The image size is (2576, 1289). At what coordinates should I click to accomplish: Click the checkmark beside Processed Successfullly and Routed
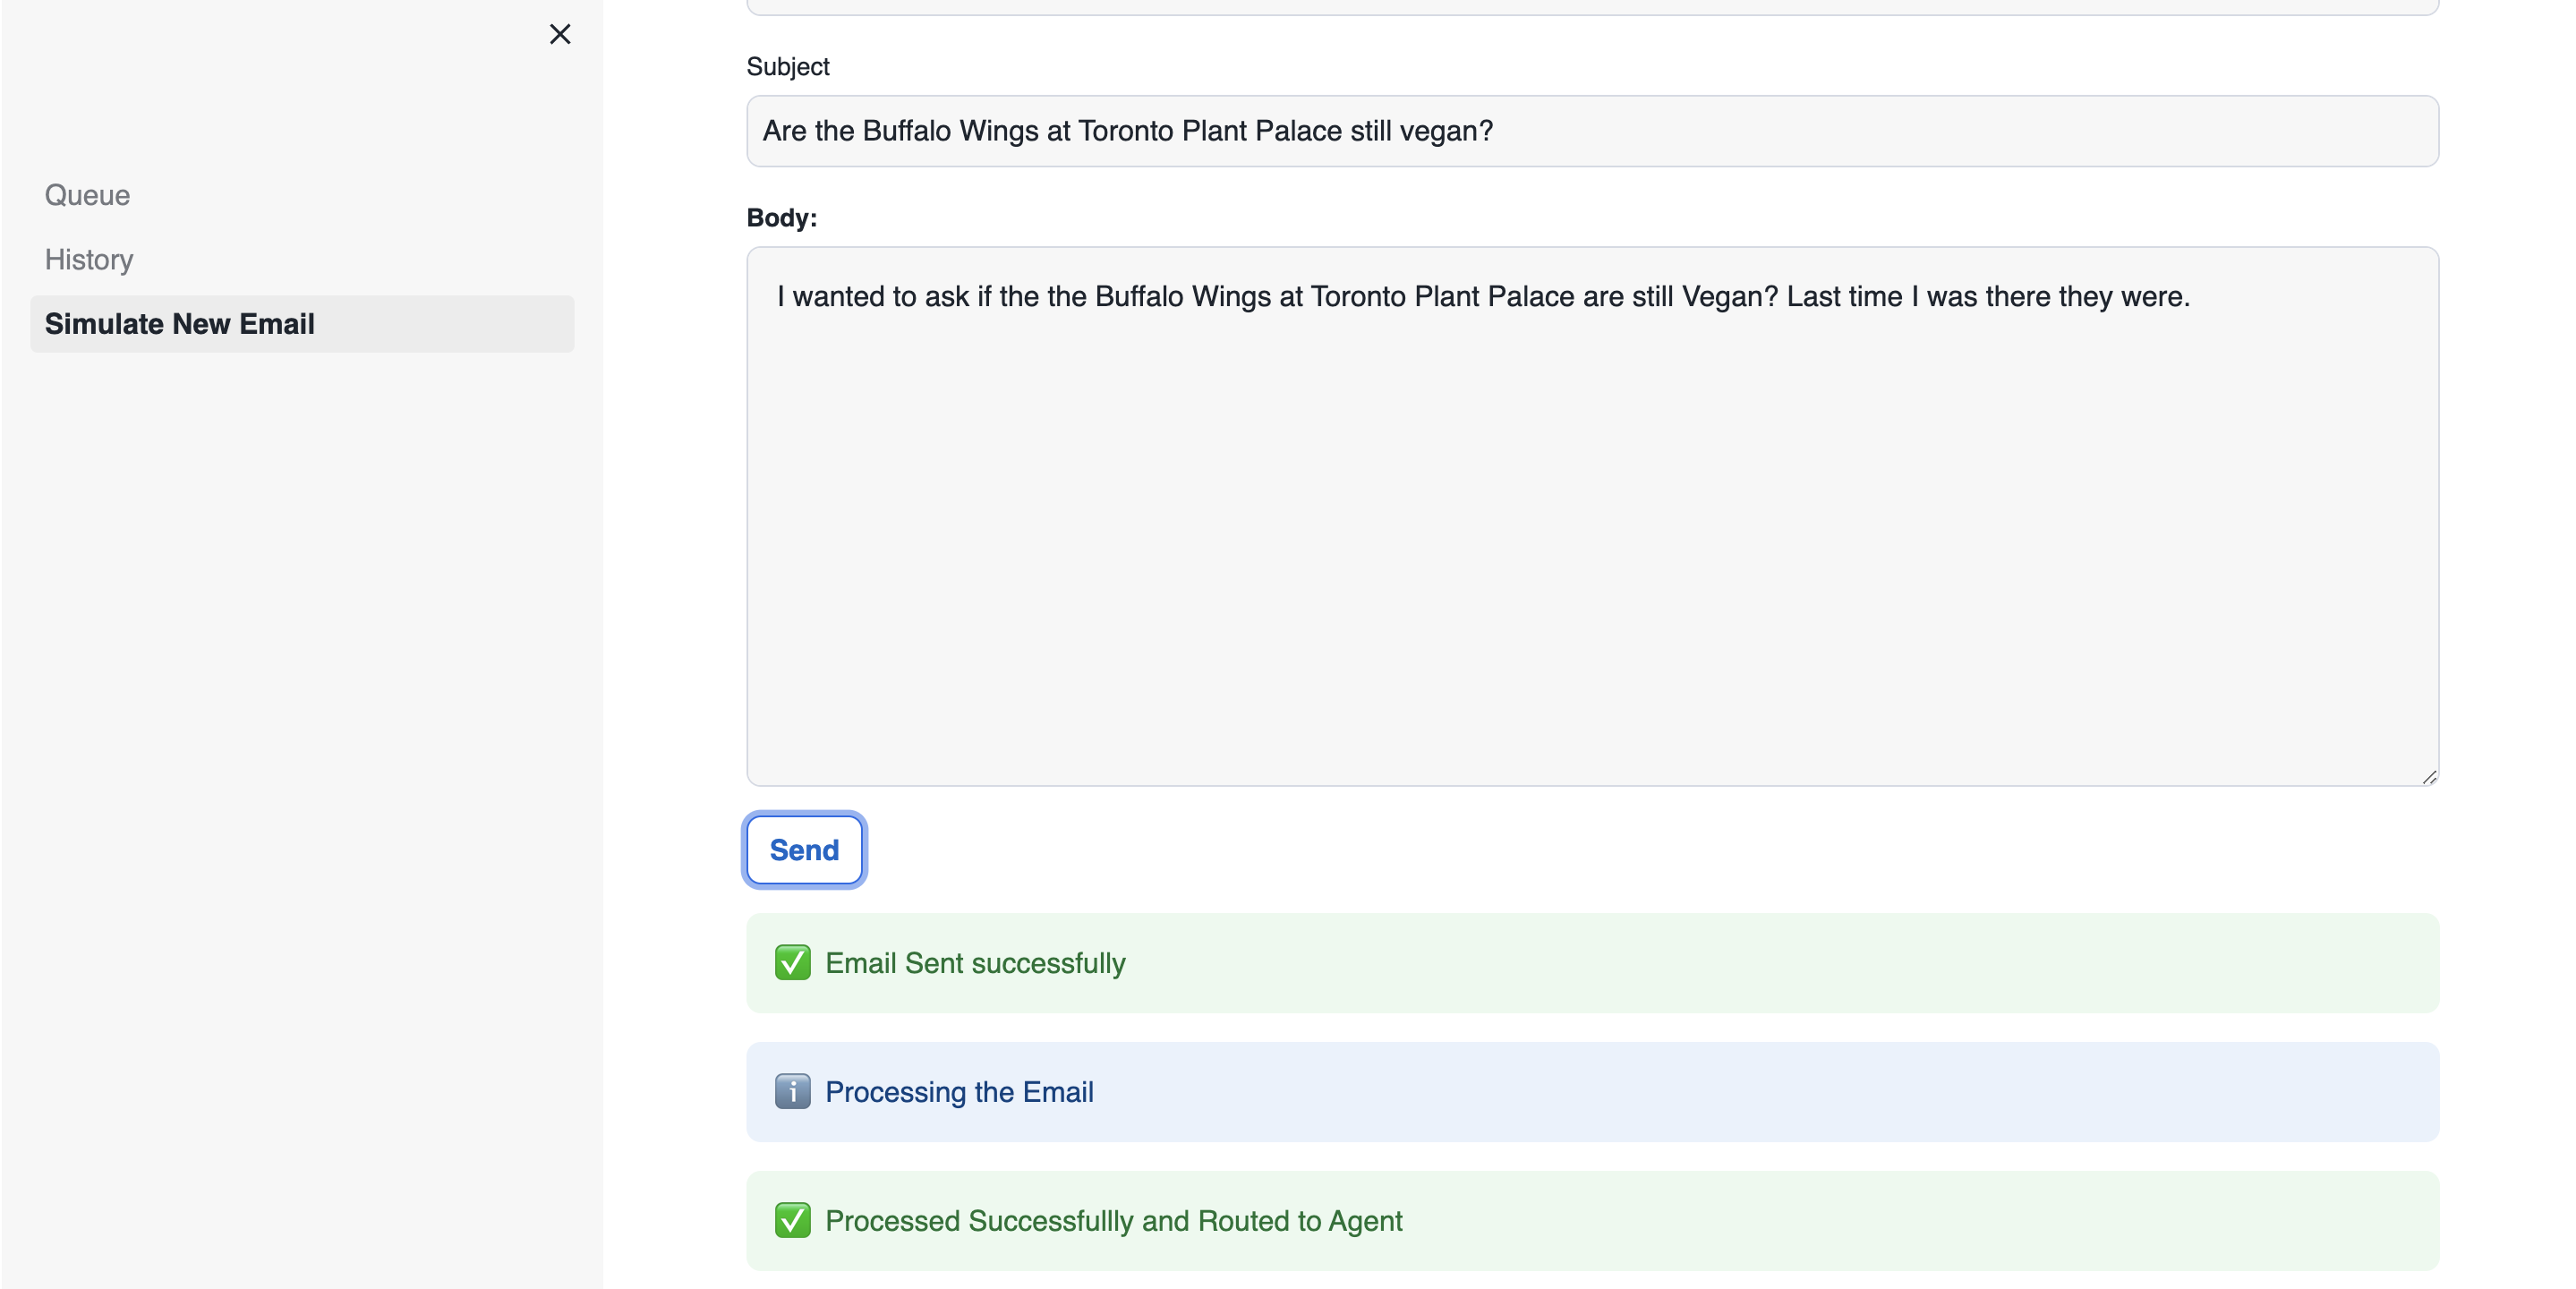point(792,1220)
